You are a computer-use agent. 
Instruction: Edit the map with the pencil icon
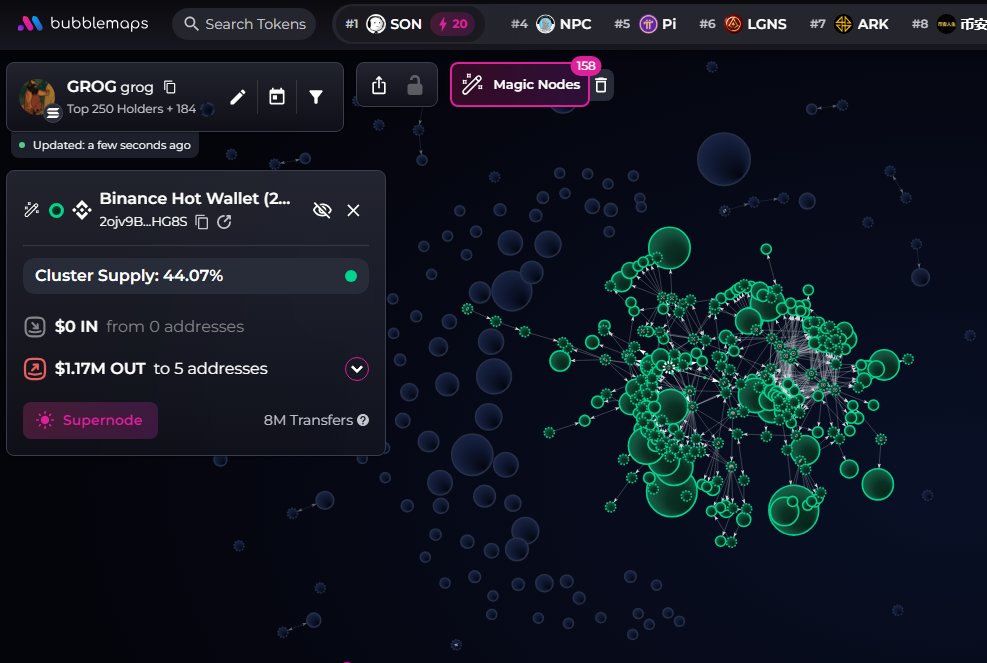(x=237, y=97)
